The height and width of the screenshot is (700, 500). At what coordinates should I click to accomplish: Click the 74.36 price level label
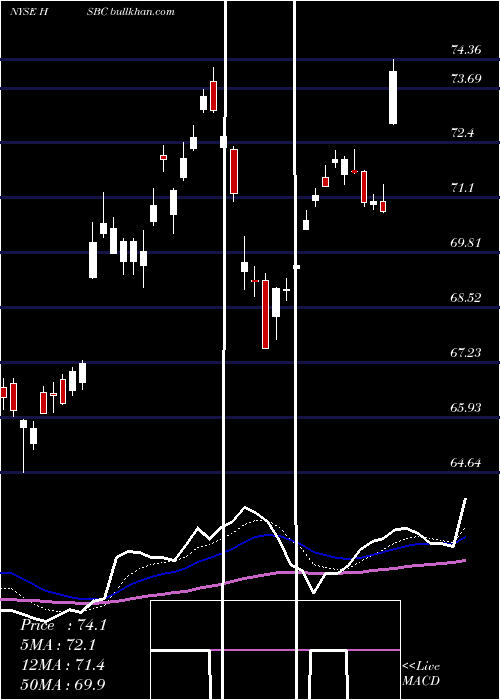click(466, 50)
